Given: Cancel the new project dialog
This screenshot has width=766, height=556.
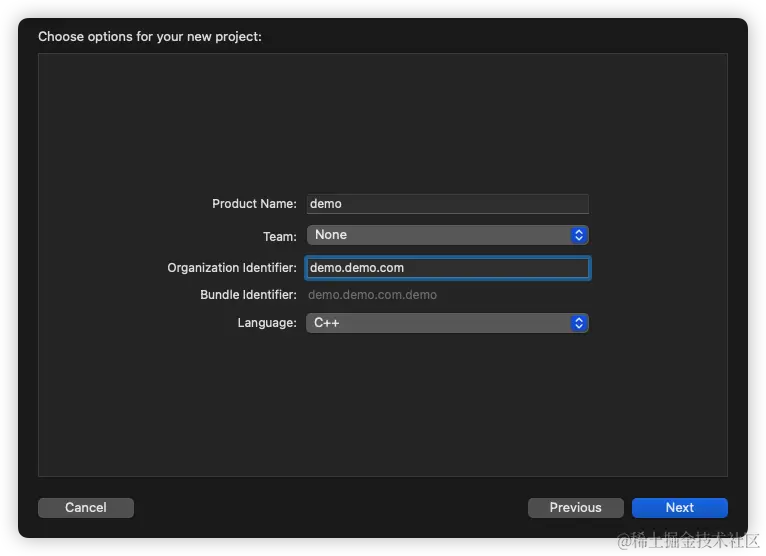Looking at the screenshot, I should 86,507.
